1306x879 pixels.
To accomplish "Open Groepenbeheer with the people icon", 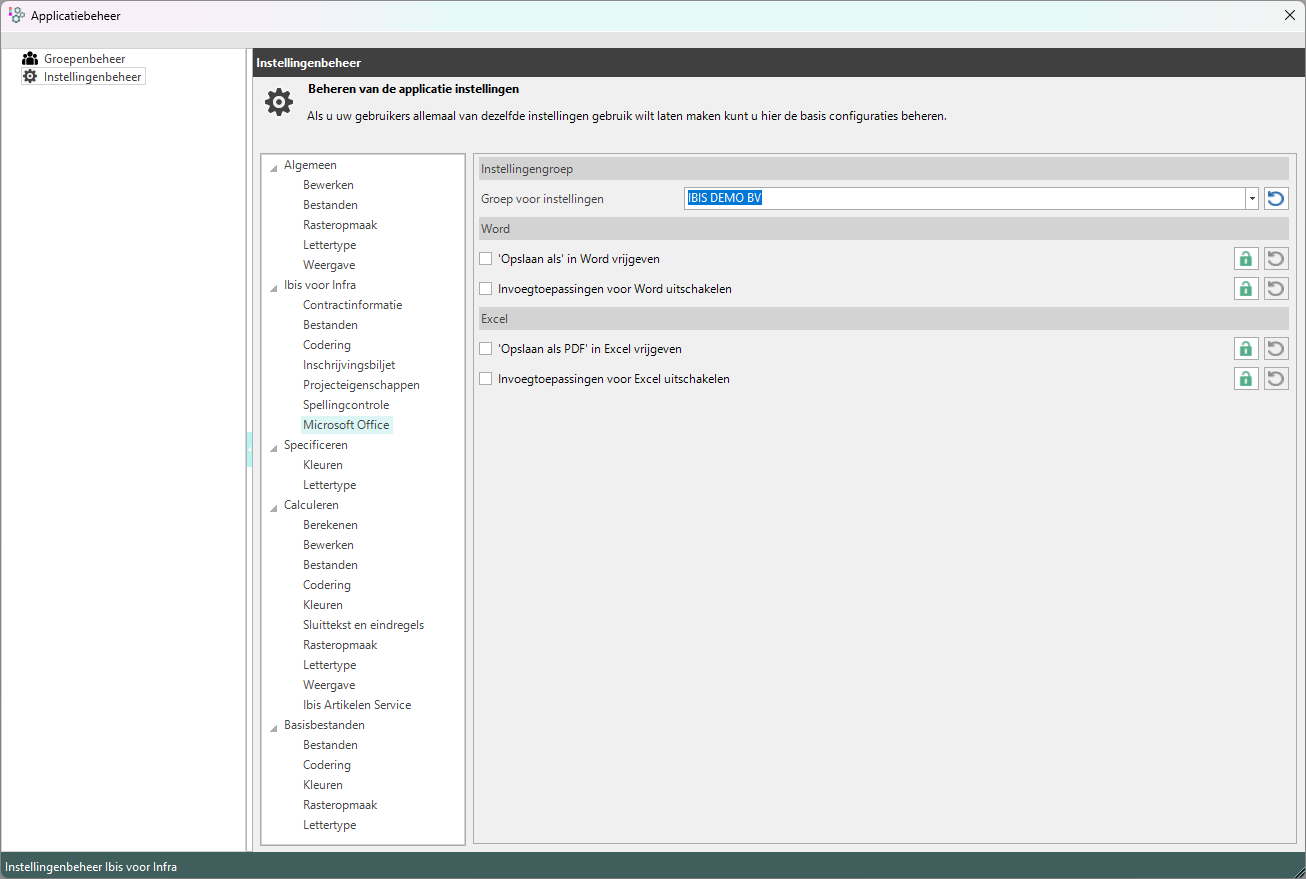I will [x=30, y=59].
